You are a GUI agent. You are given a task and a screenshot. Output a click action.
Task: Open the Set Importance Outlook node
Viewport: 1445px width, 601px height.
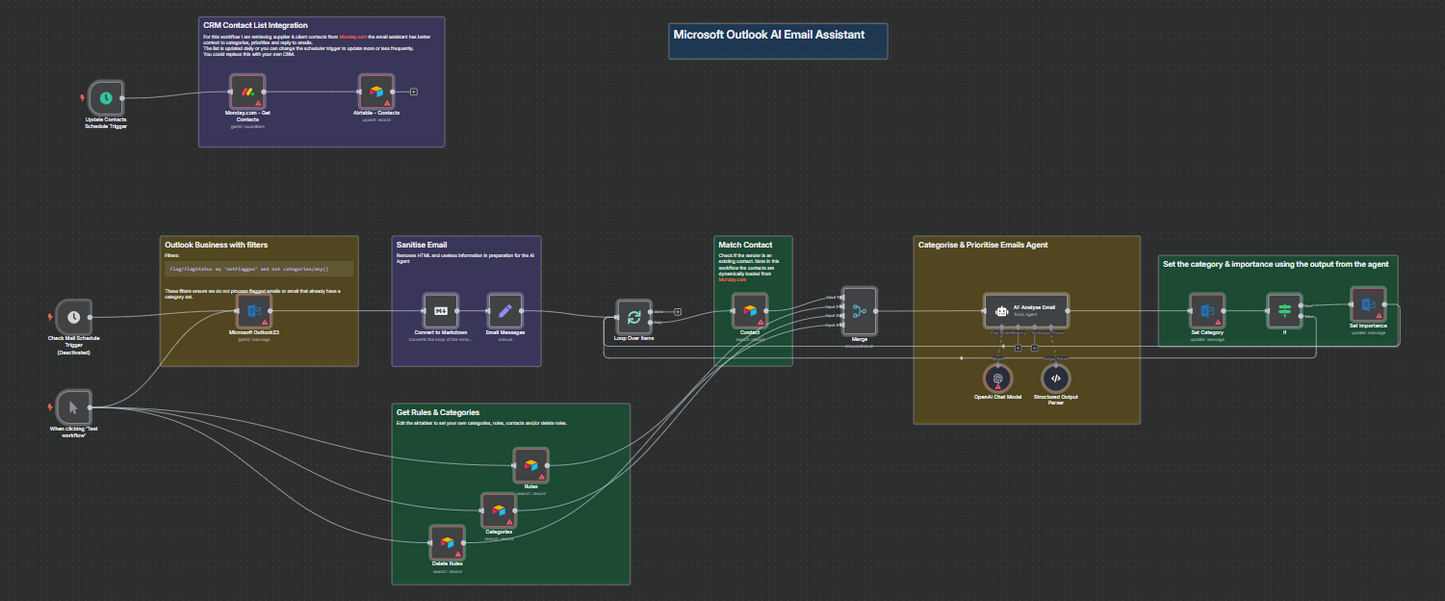pos(1367,304)
